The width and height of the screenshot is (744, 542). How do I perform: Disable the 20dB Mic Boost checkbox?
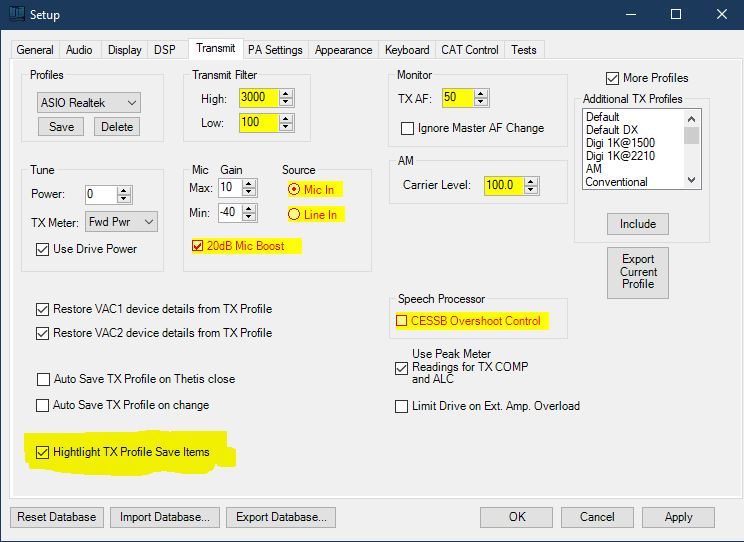coord(198,246)
